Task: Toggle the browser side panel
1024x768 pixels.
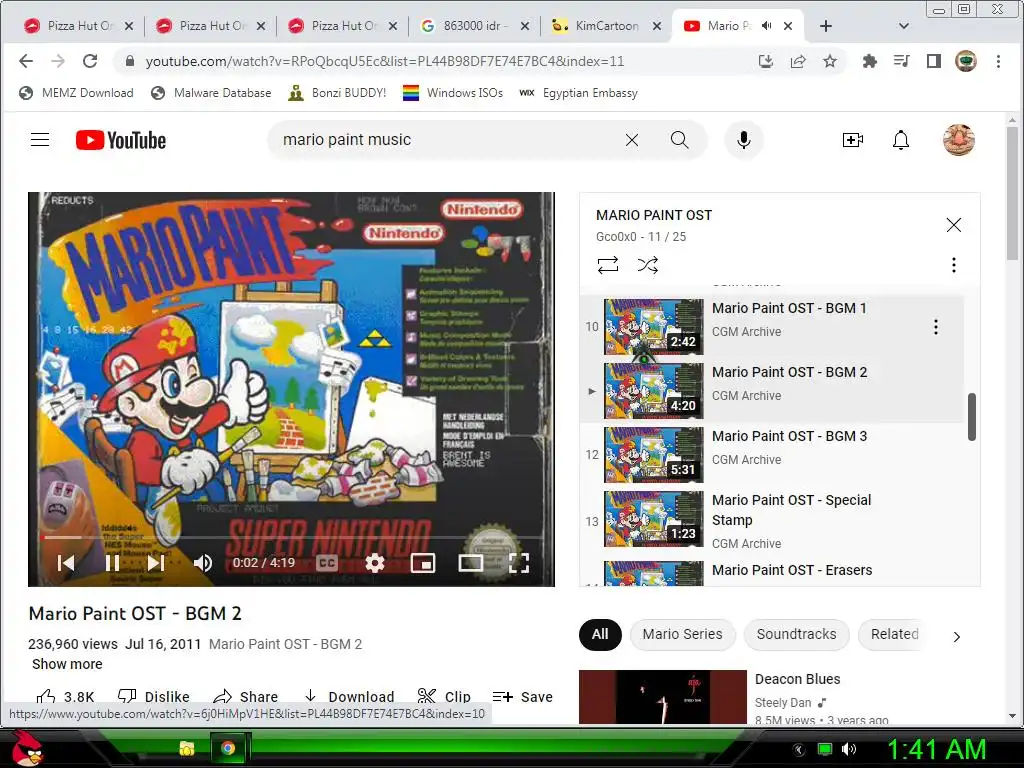Action: click(933, 61)
